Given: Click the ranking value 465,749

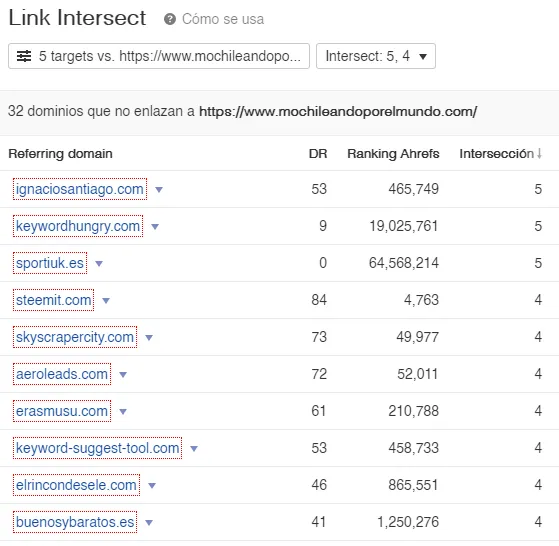Looking at the screenshot, I should pyautogui.click(x=414, y=189).
